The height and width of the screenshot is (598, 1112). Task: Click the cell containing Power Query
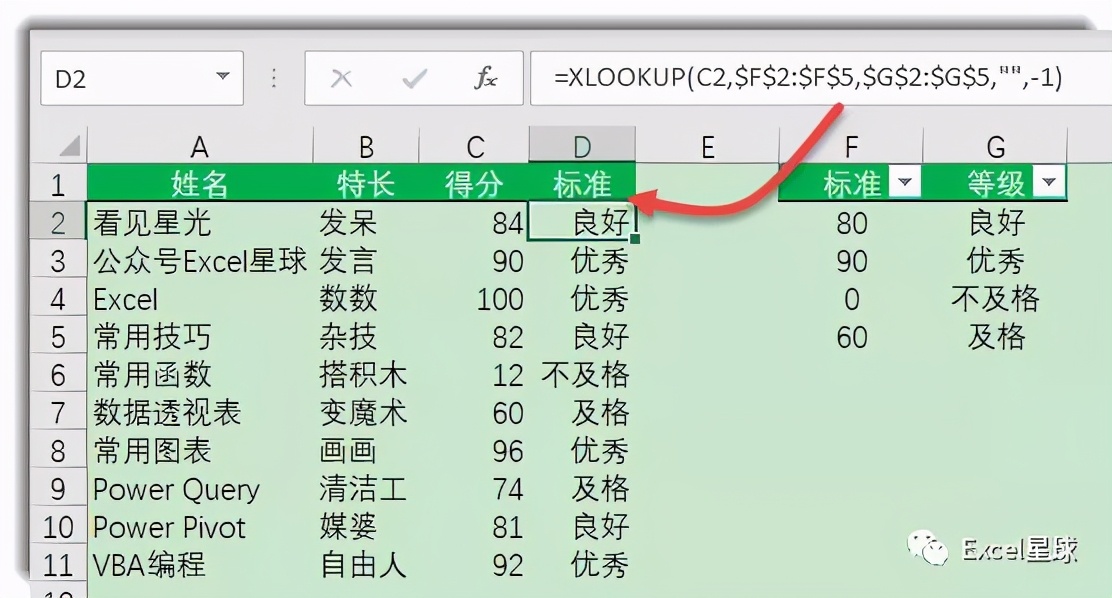[176, 490]
